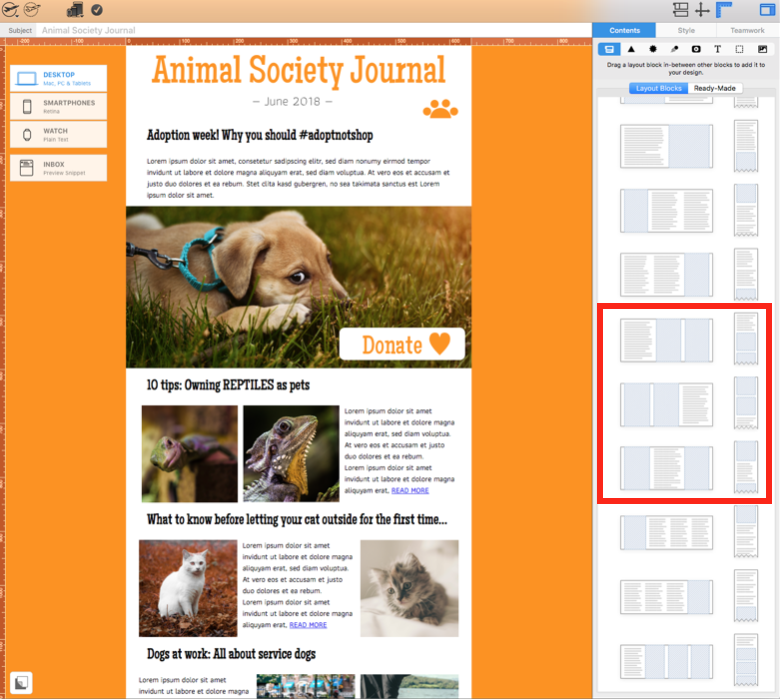Select the June 2018 date text
The width and height of the screenshot is (780, 699).
292,101
